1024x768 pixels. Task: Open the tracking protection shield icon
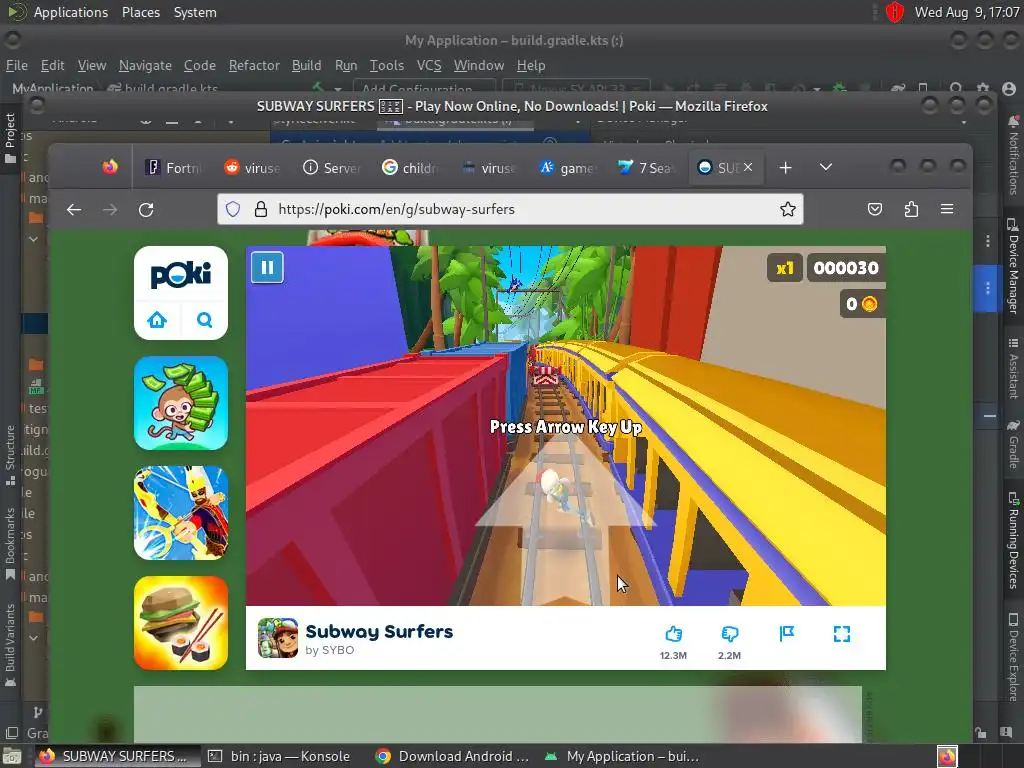[233, 209]
